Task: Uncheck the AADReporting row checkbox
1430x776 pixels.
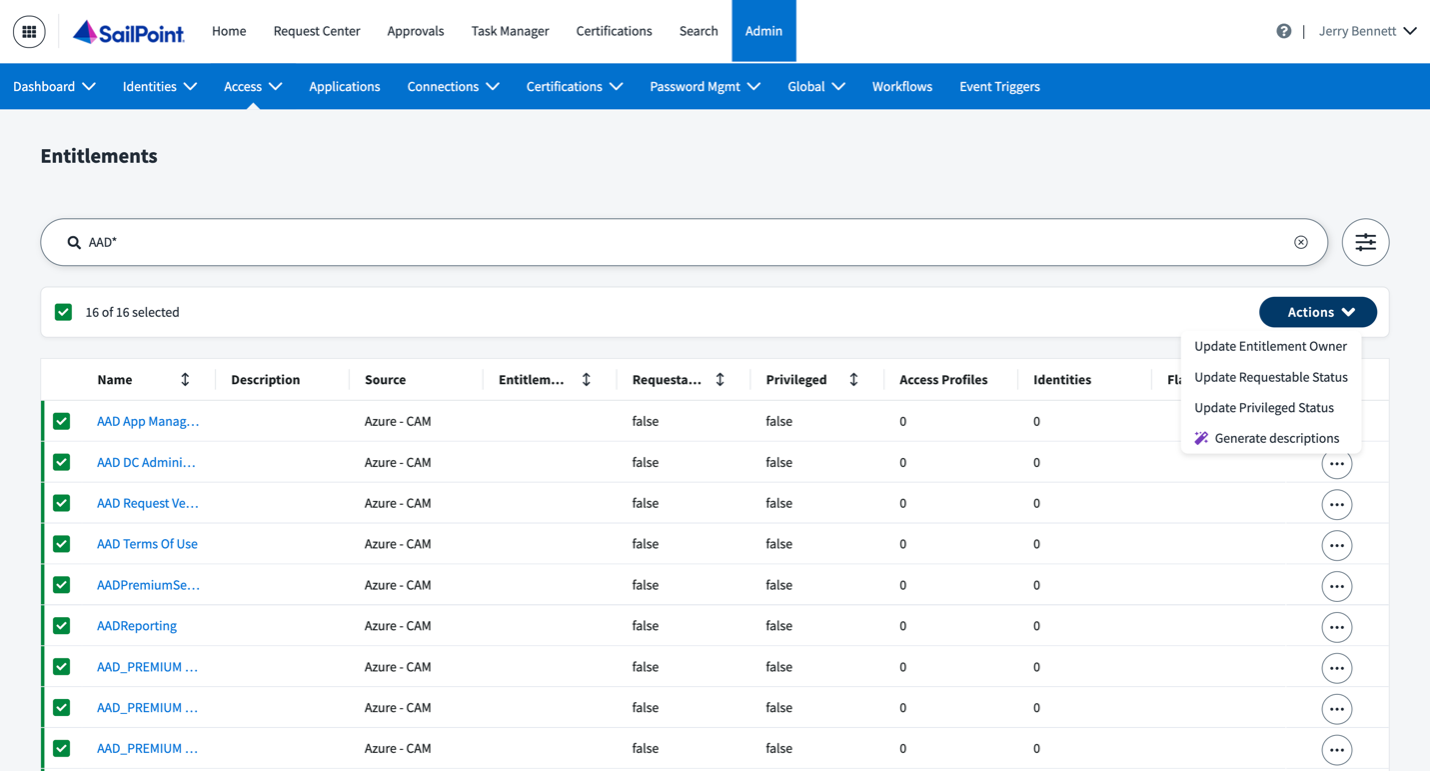Action: (x=61, y=625)
